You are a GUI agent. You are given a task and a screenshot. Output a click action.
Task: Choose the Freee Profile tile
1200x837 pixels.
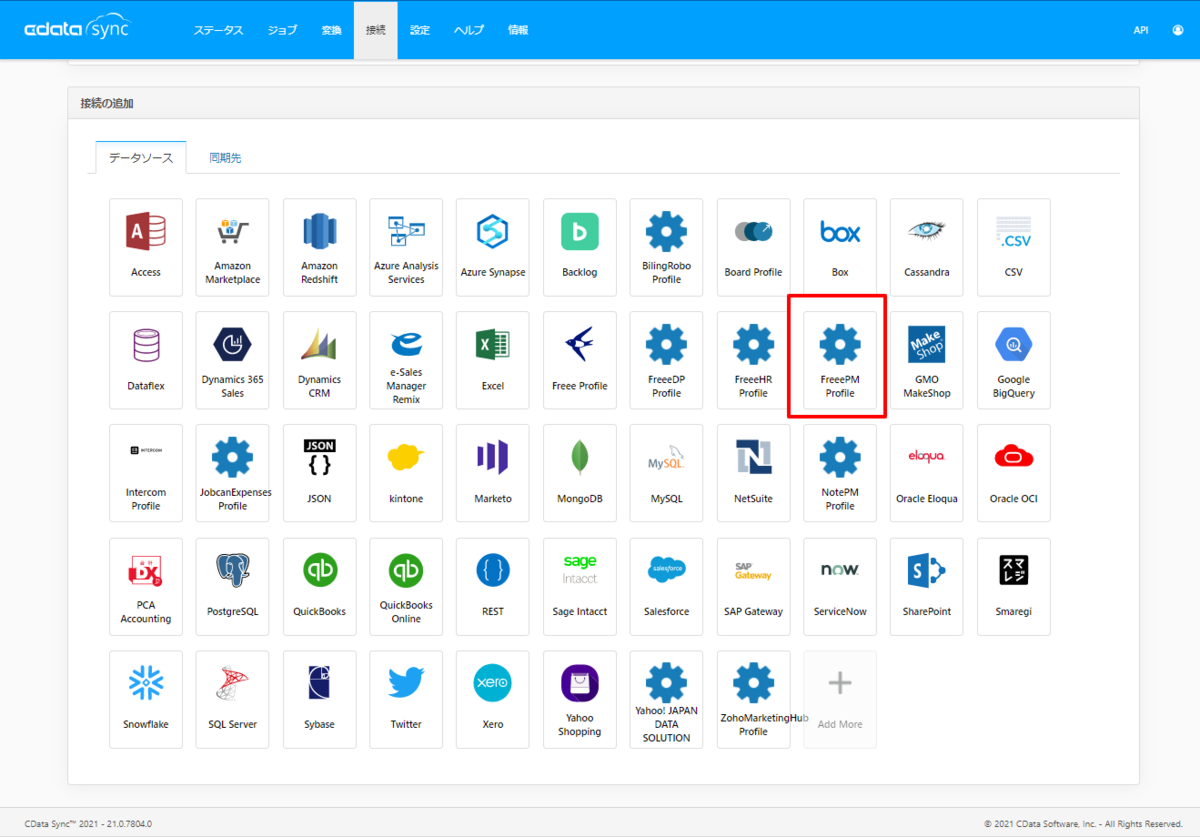580,360
